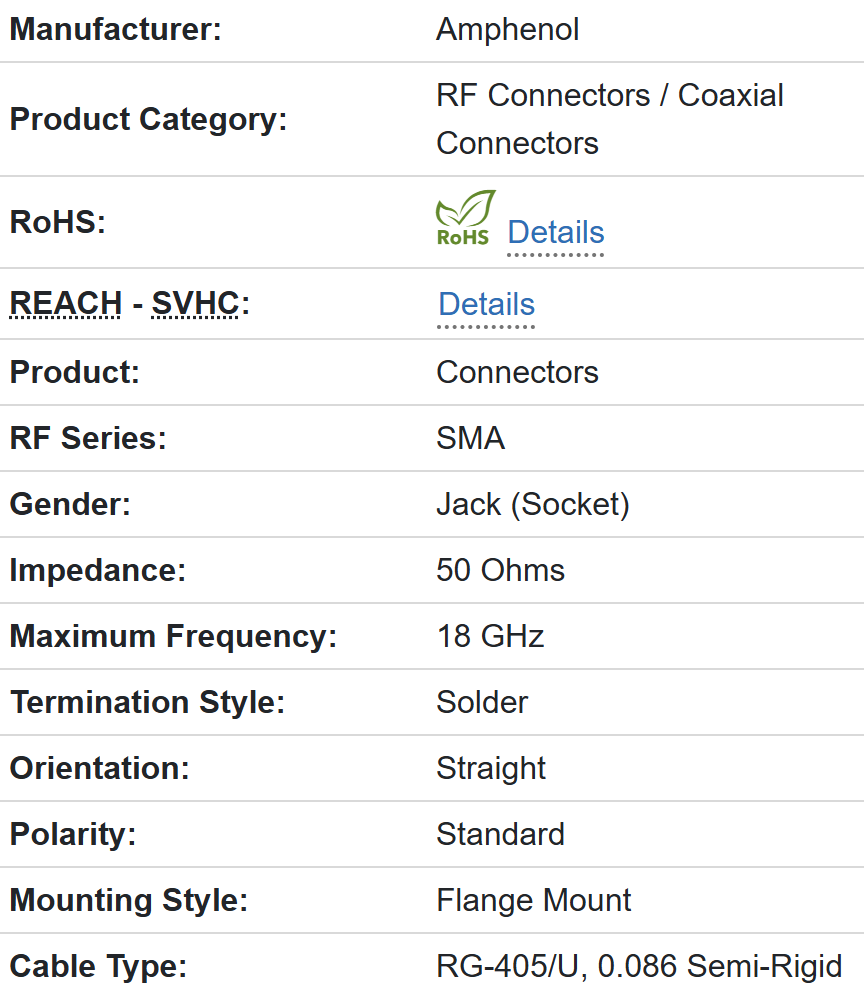The image size is (864, 996).
Task: Select the Flange Mount value
Action: (533, 900)
